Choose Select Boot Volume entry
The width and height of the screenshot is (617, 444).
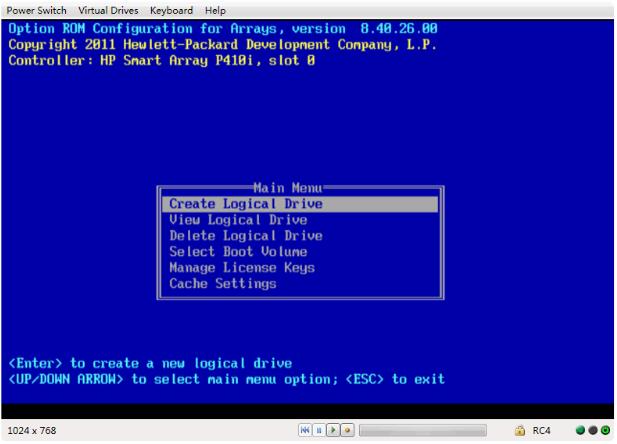tap(238, 252)
